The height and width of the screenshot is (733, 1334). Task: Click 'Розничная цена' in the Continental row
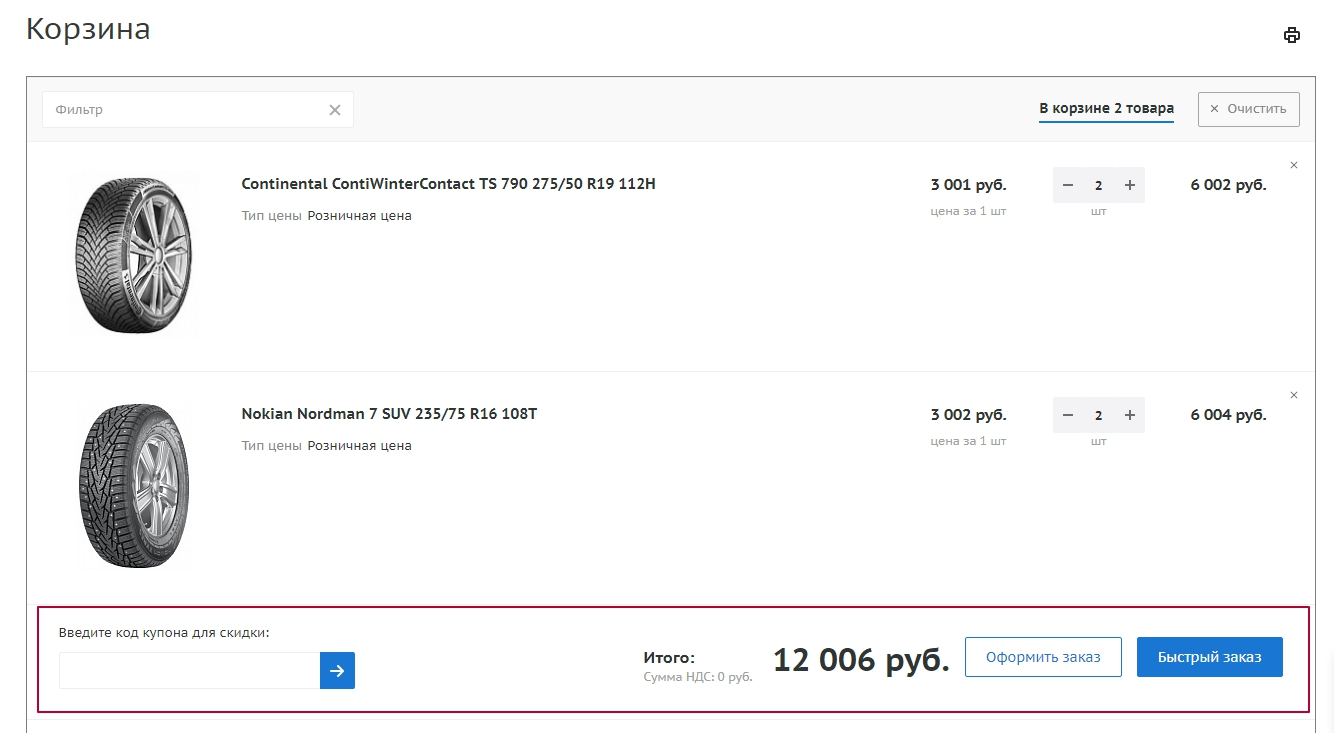point(359,216)
